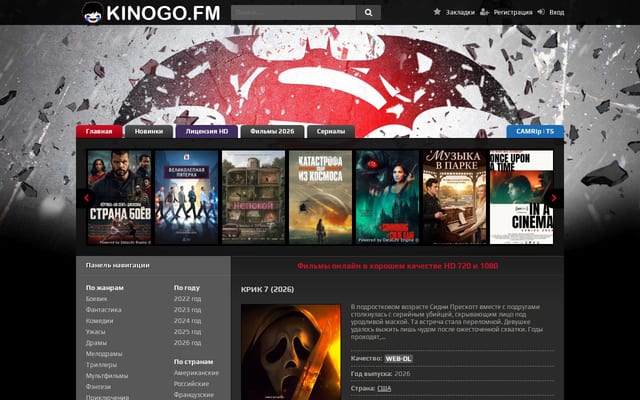The image size is (640, 400).
Task: Click the Мелодрамы genre link
Action: 104,354
